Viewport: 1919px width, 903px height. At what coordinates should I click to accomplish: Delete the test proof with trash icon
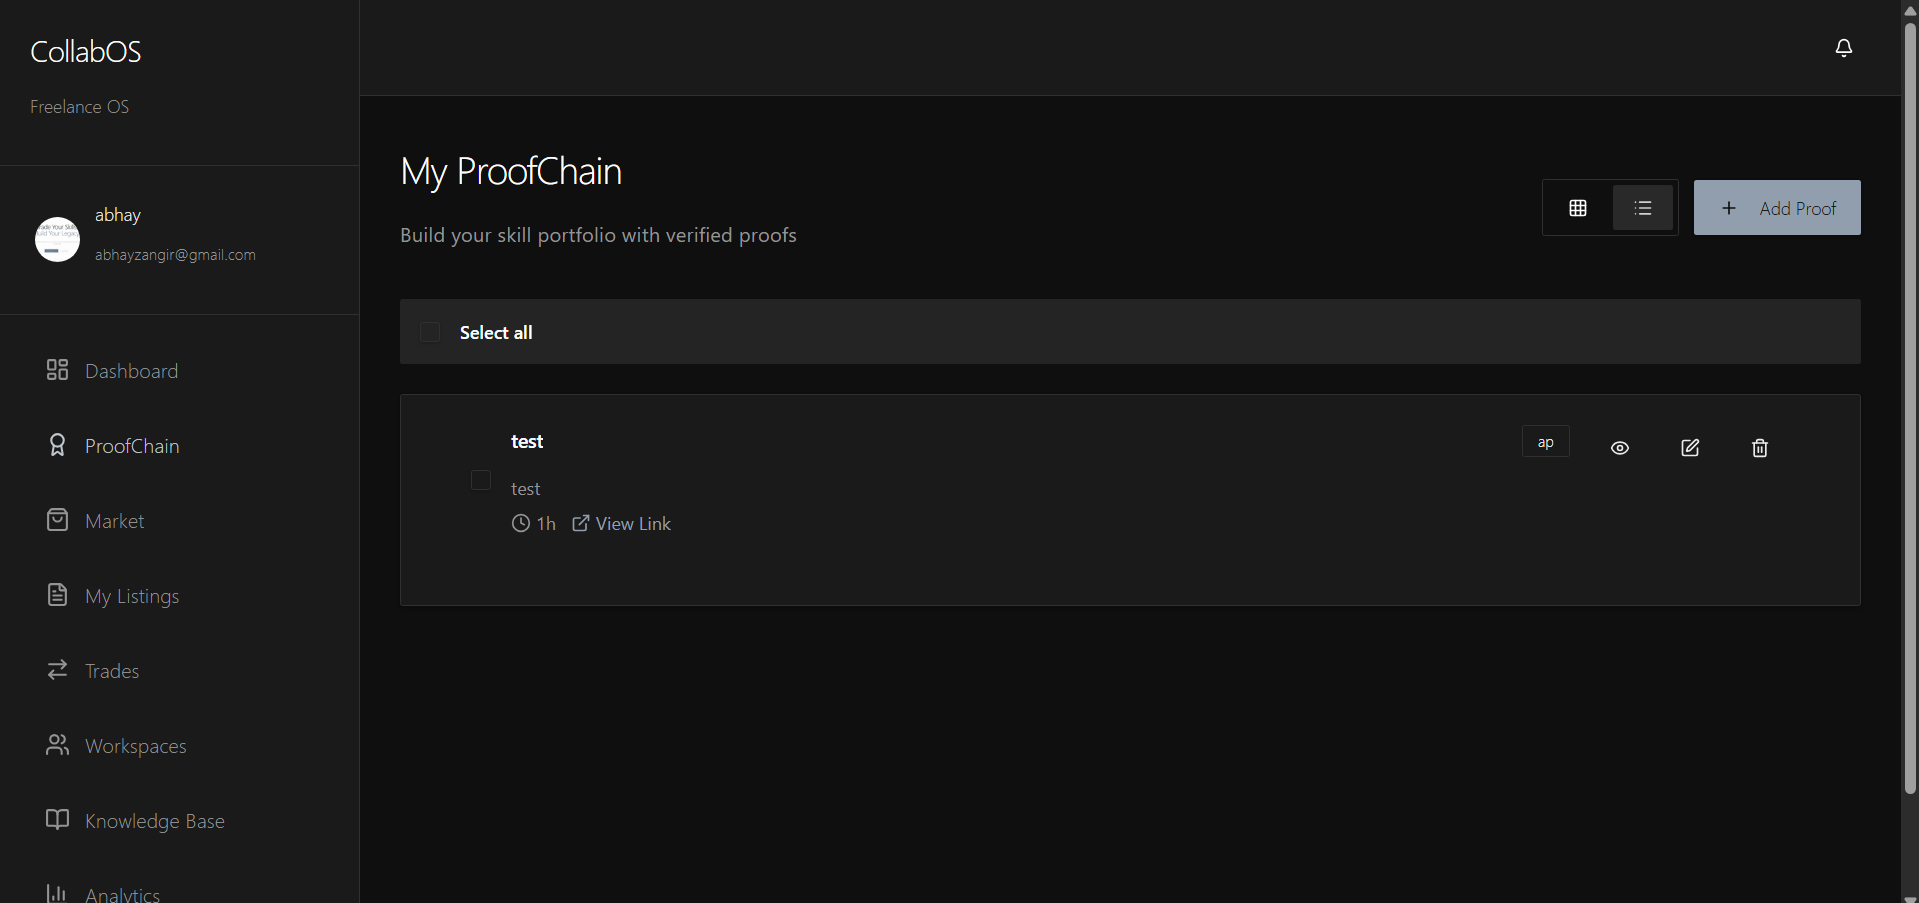tap(1760, 448)
